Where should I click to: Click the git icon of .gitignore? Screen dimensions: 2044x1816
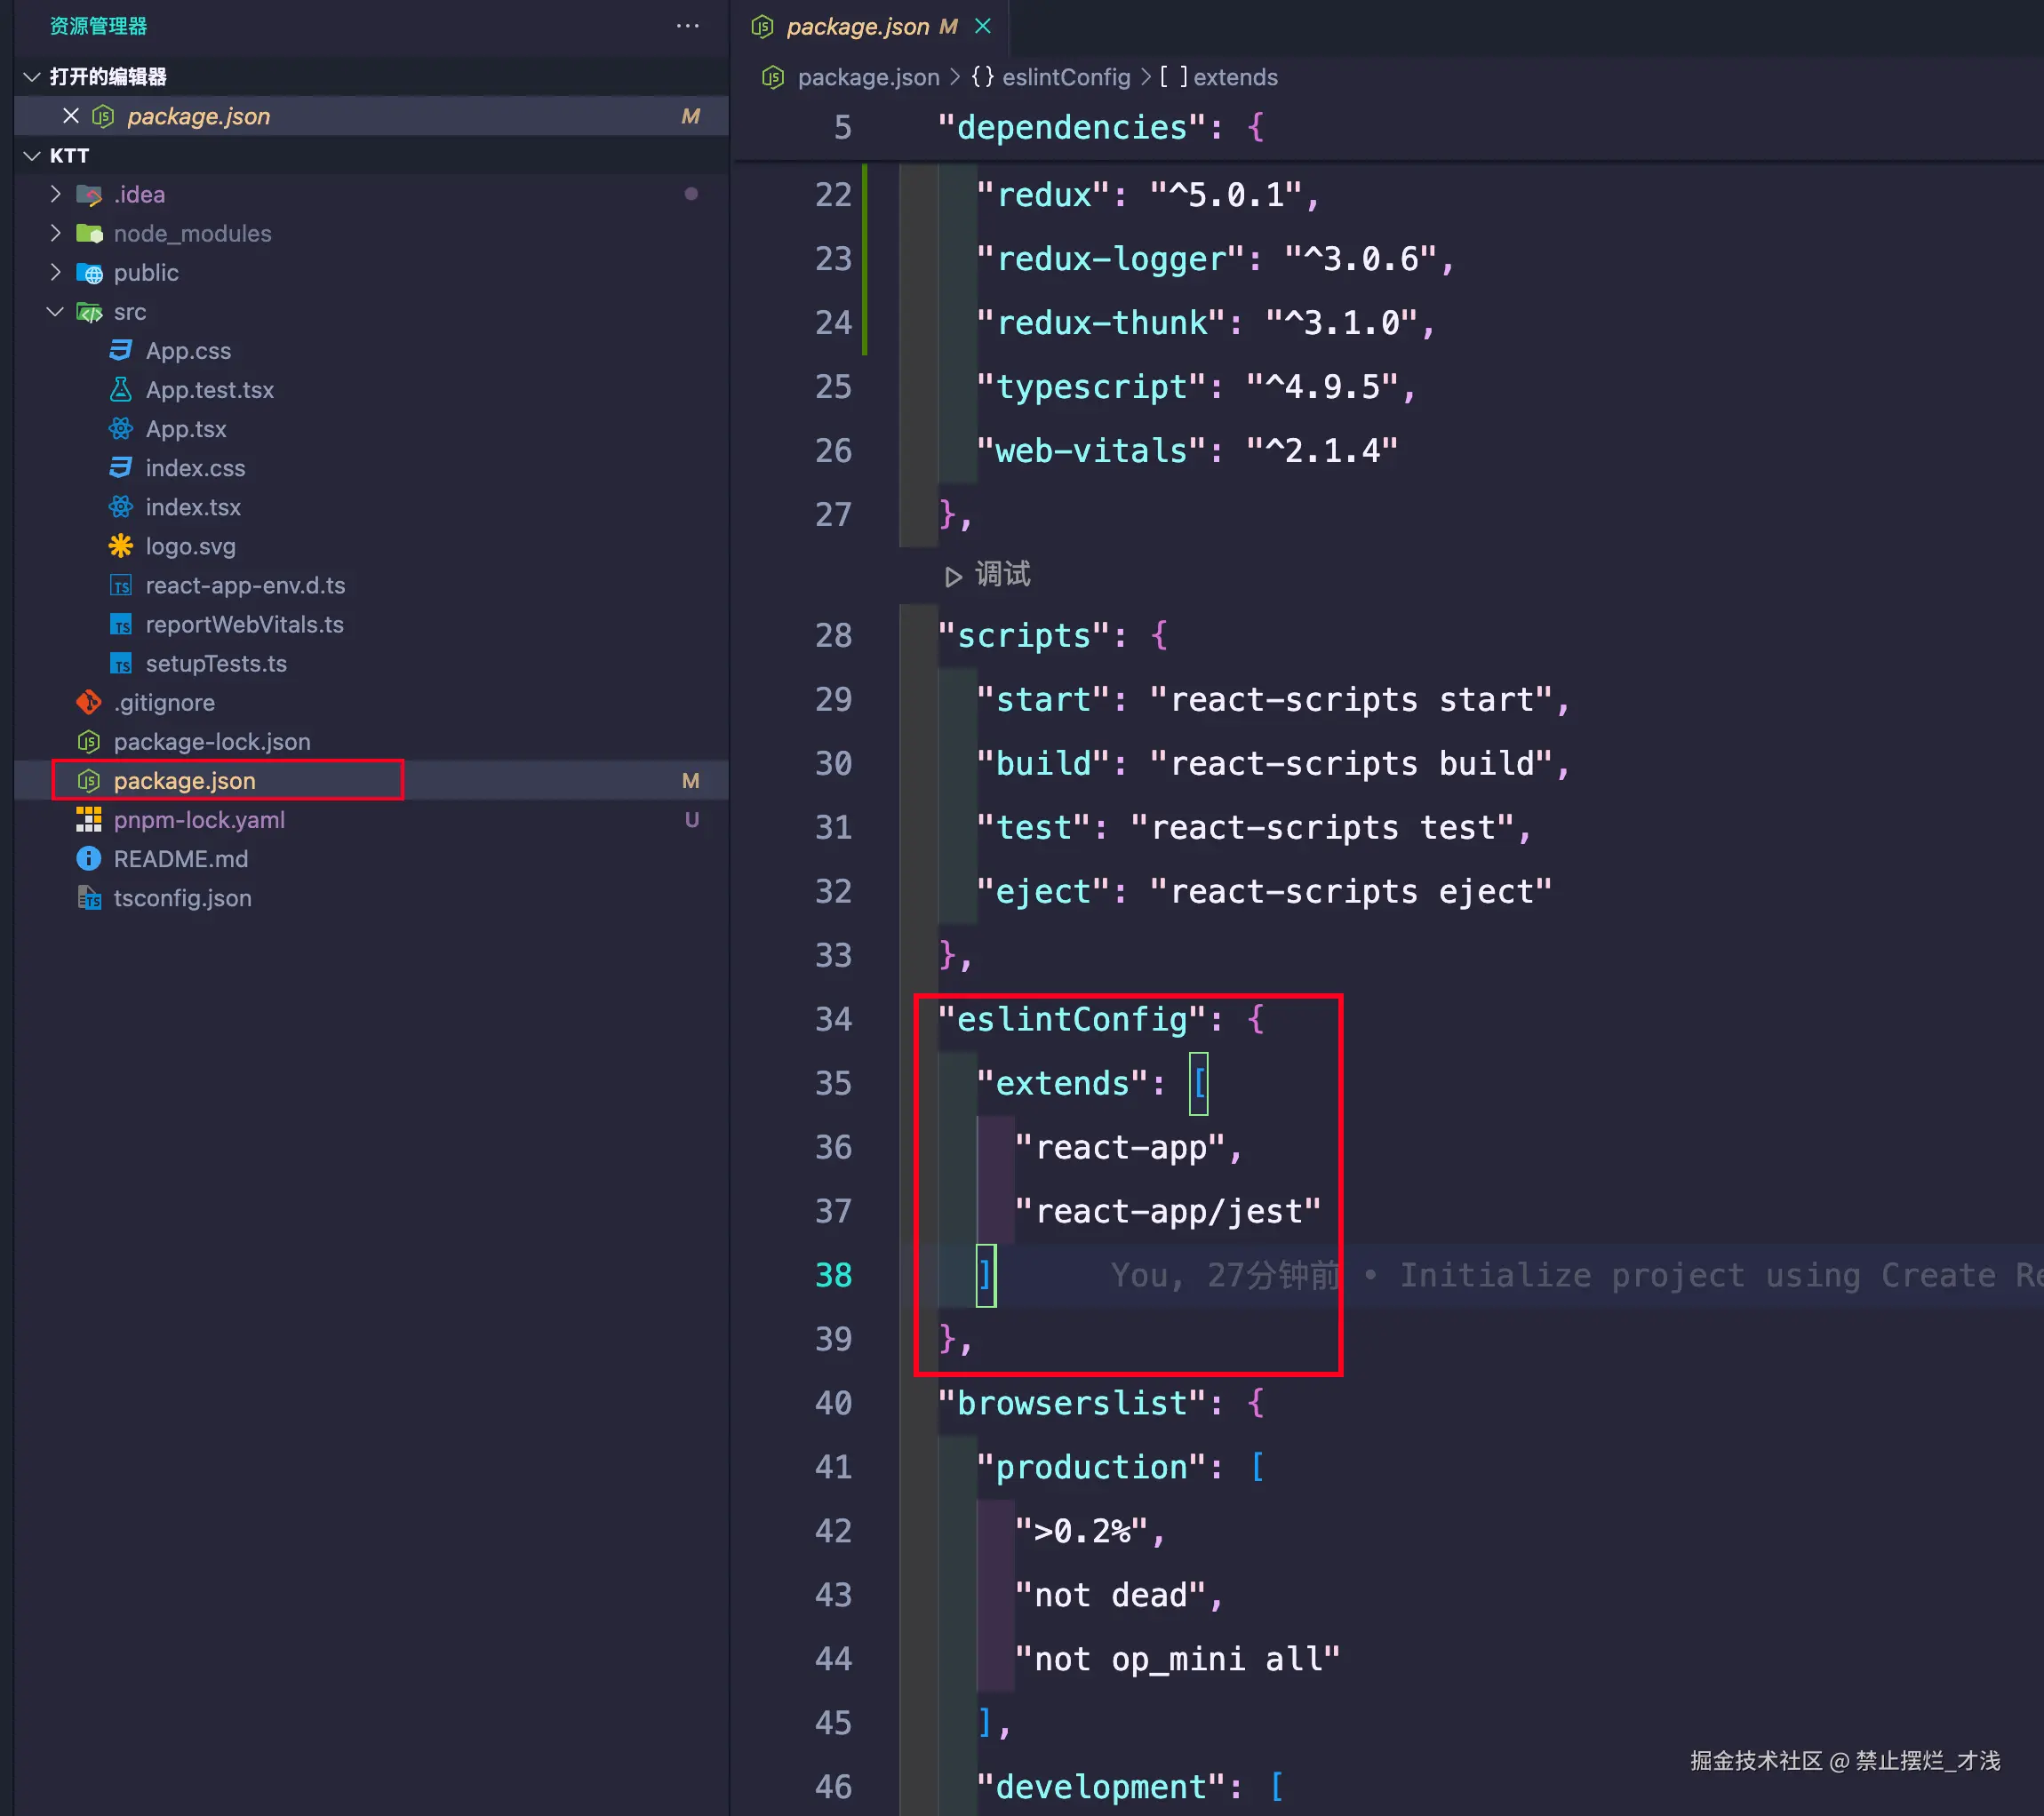[x=89, y=703]
